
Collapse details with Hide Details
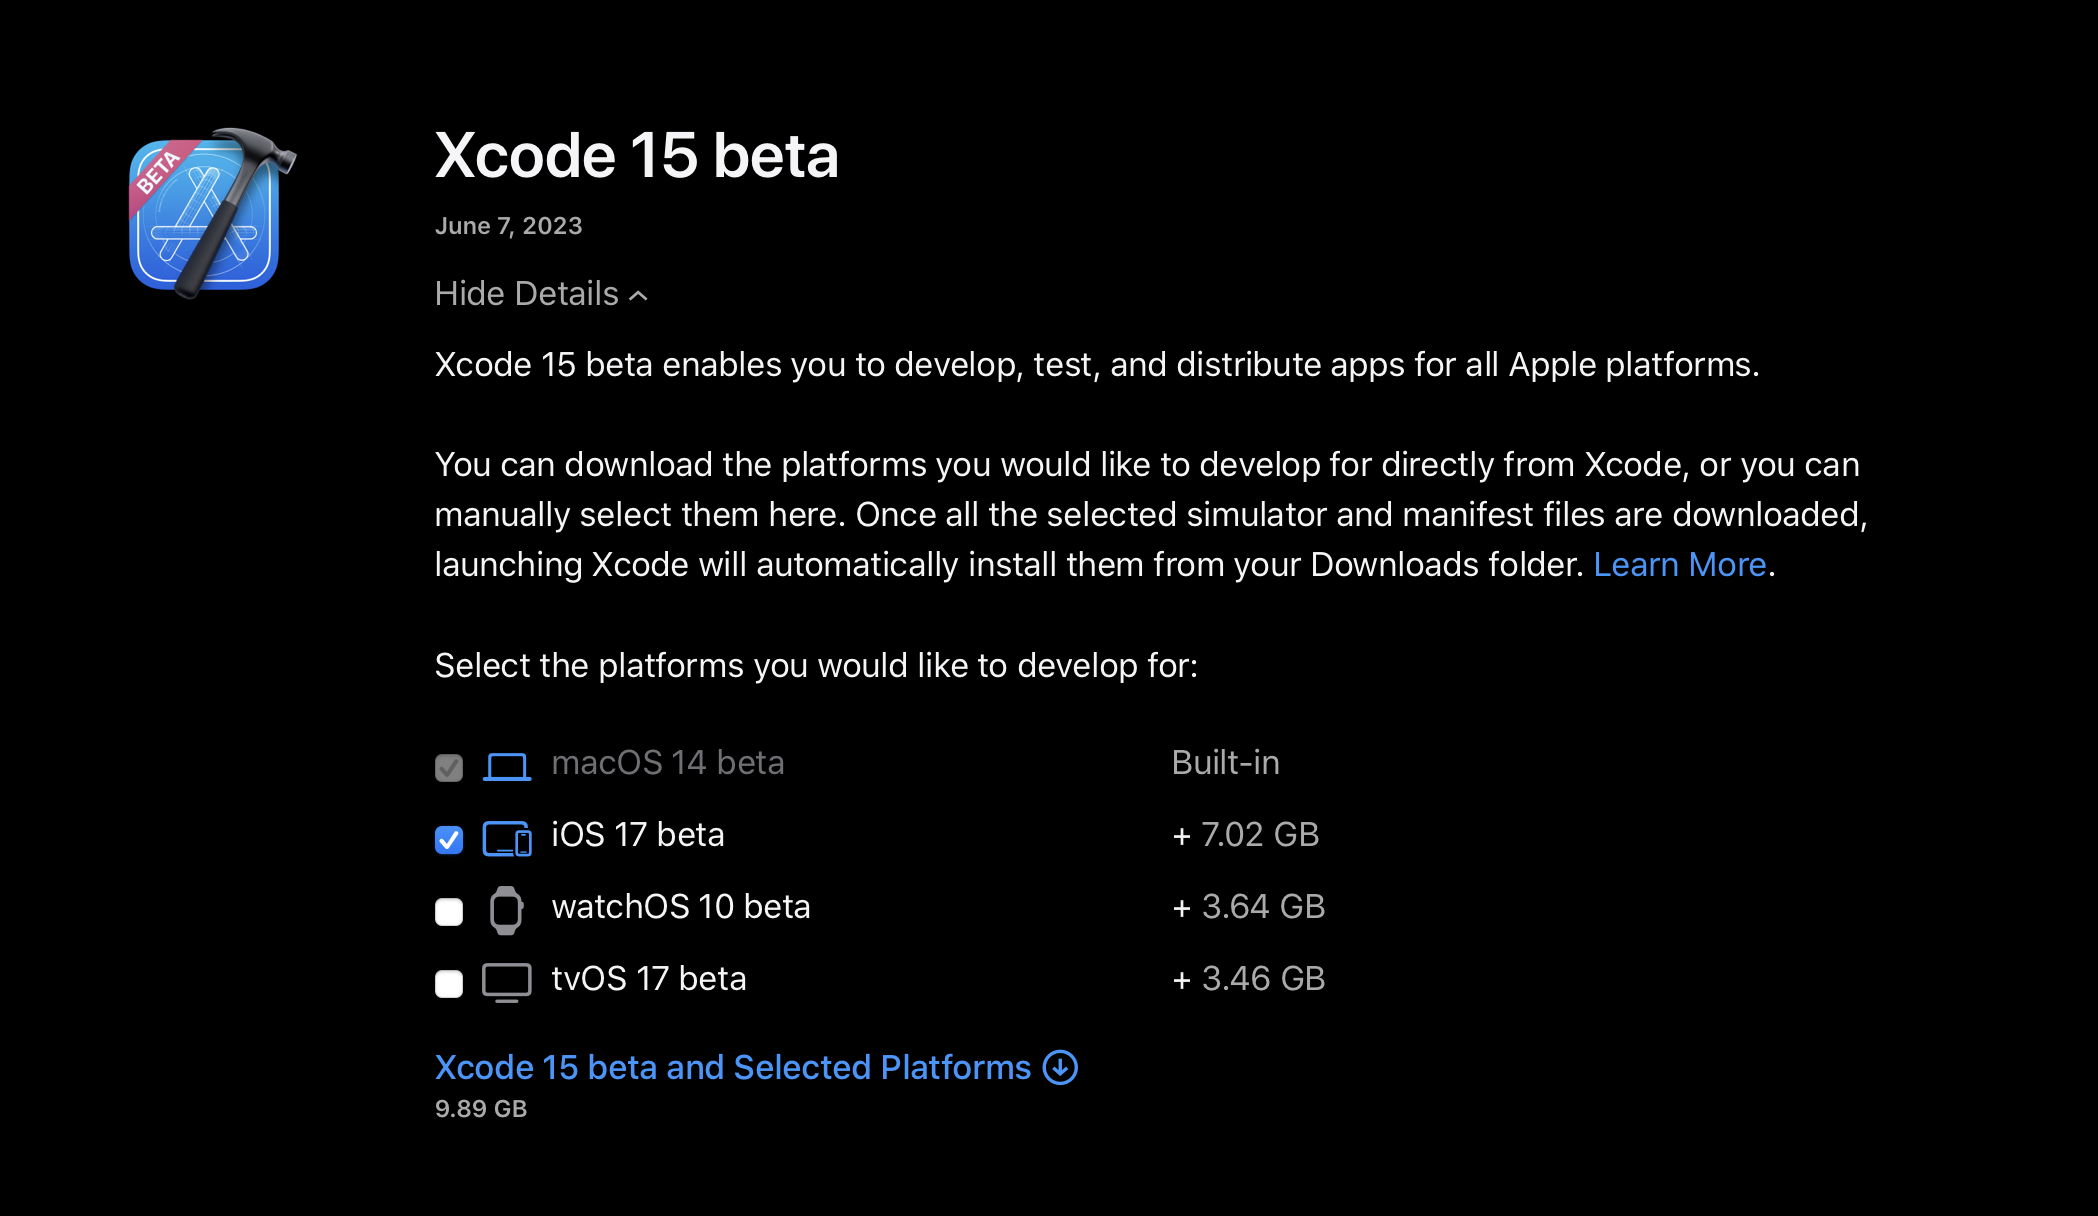pos(527,294)
